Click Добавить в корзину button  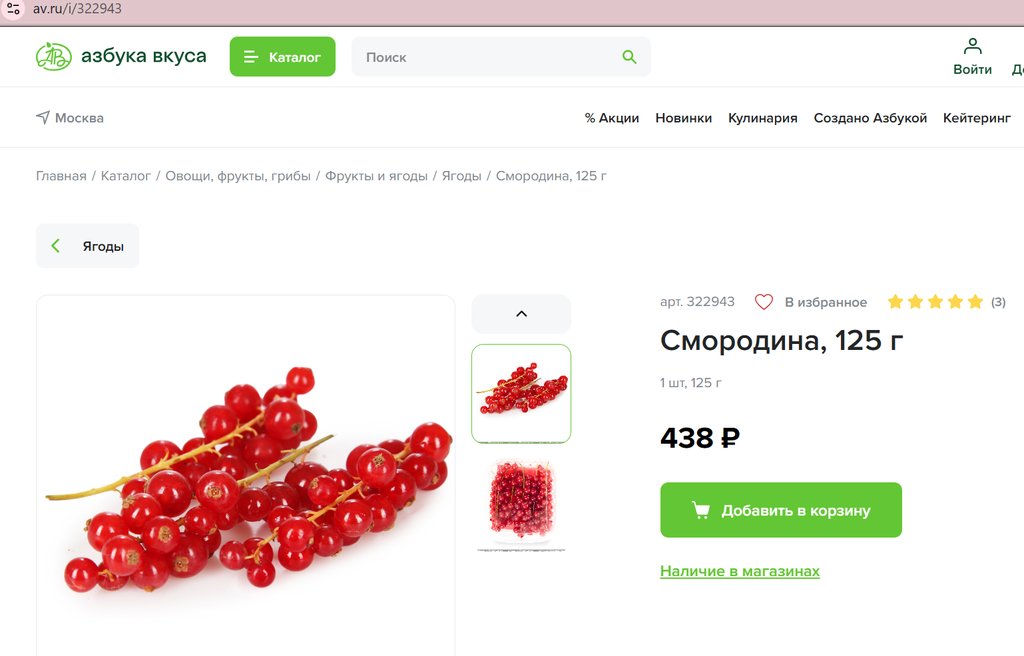(x=781, y=510)
